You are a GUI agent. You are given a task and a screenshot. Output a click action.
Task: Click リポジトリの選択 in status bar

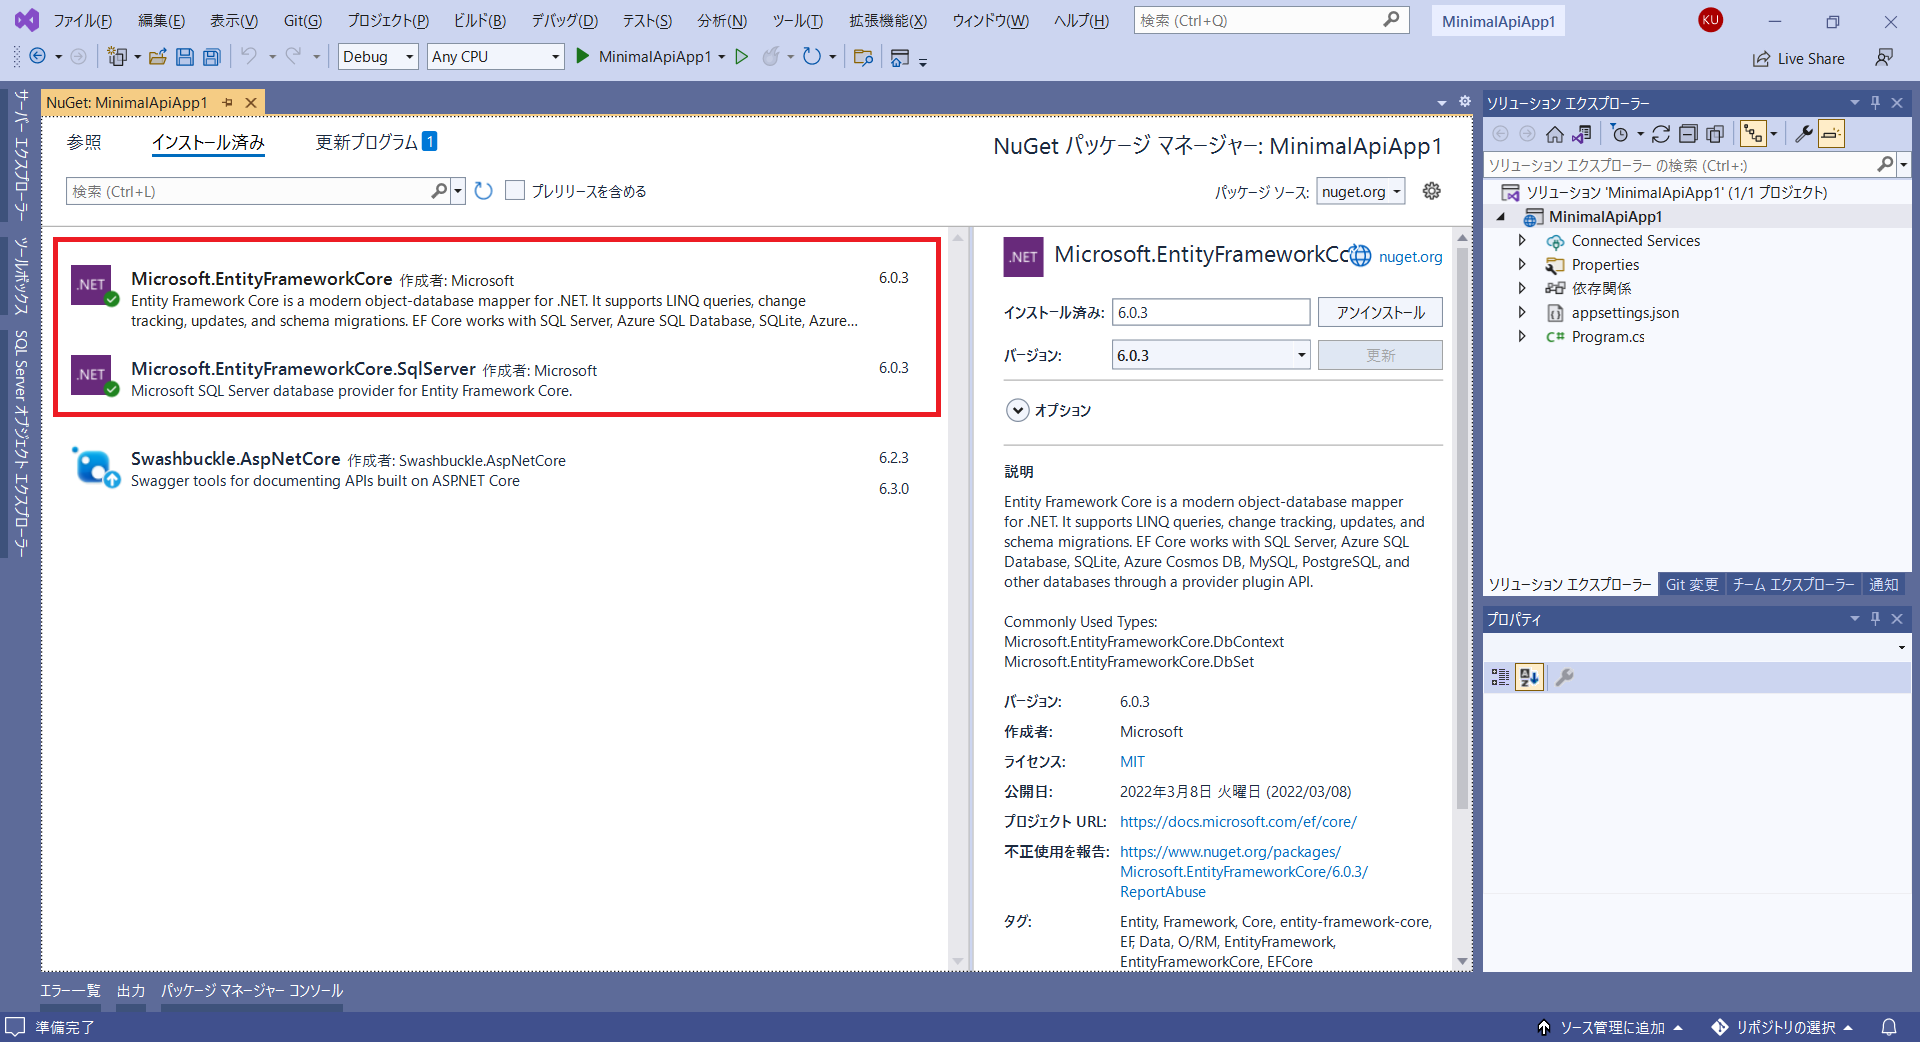click(x=1783, y=1027)
